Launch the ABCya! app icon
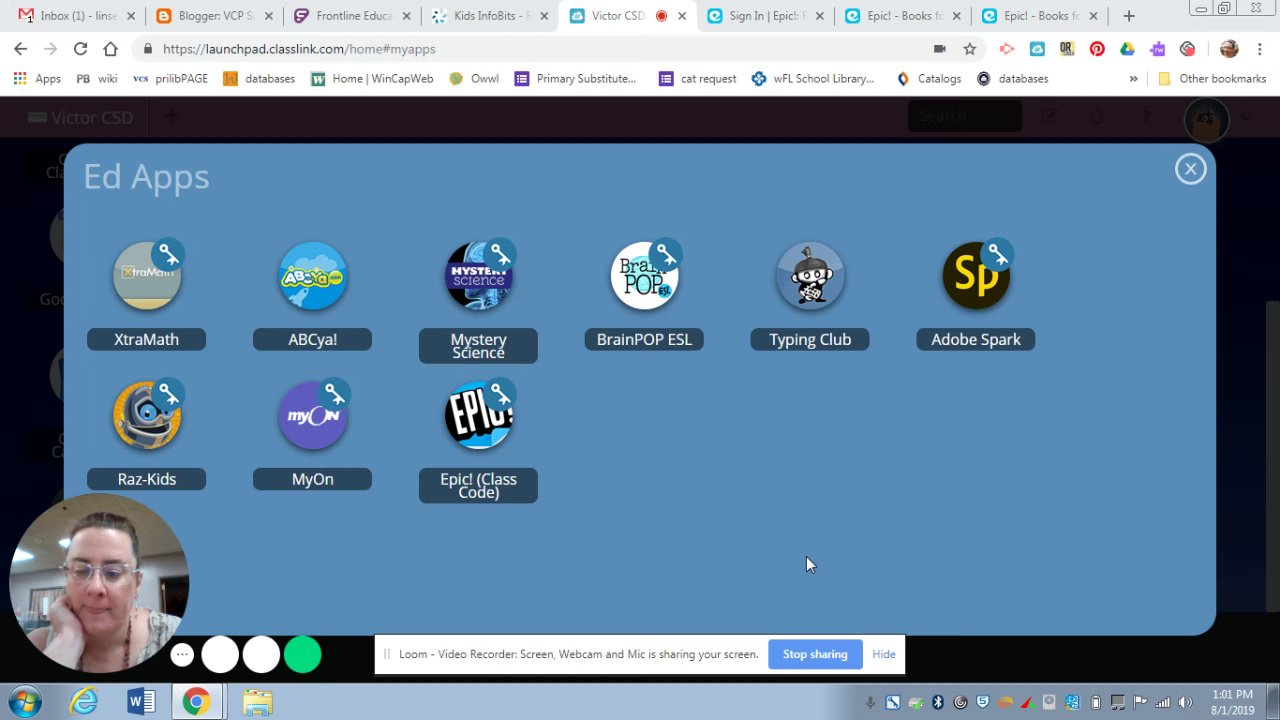Image resolution: width=1280 pixels, height=720 pixels. tap(313, 276)
